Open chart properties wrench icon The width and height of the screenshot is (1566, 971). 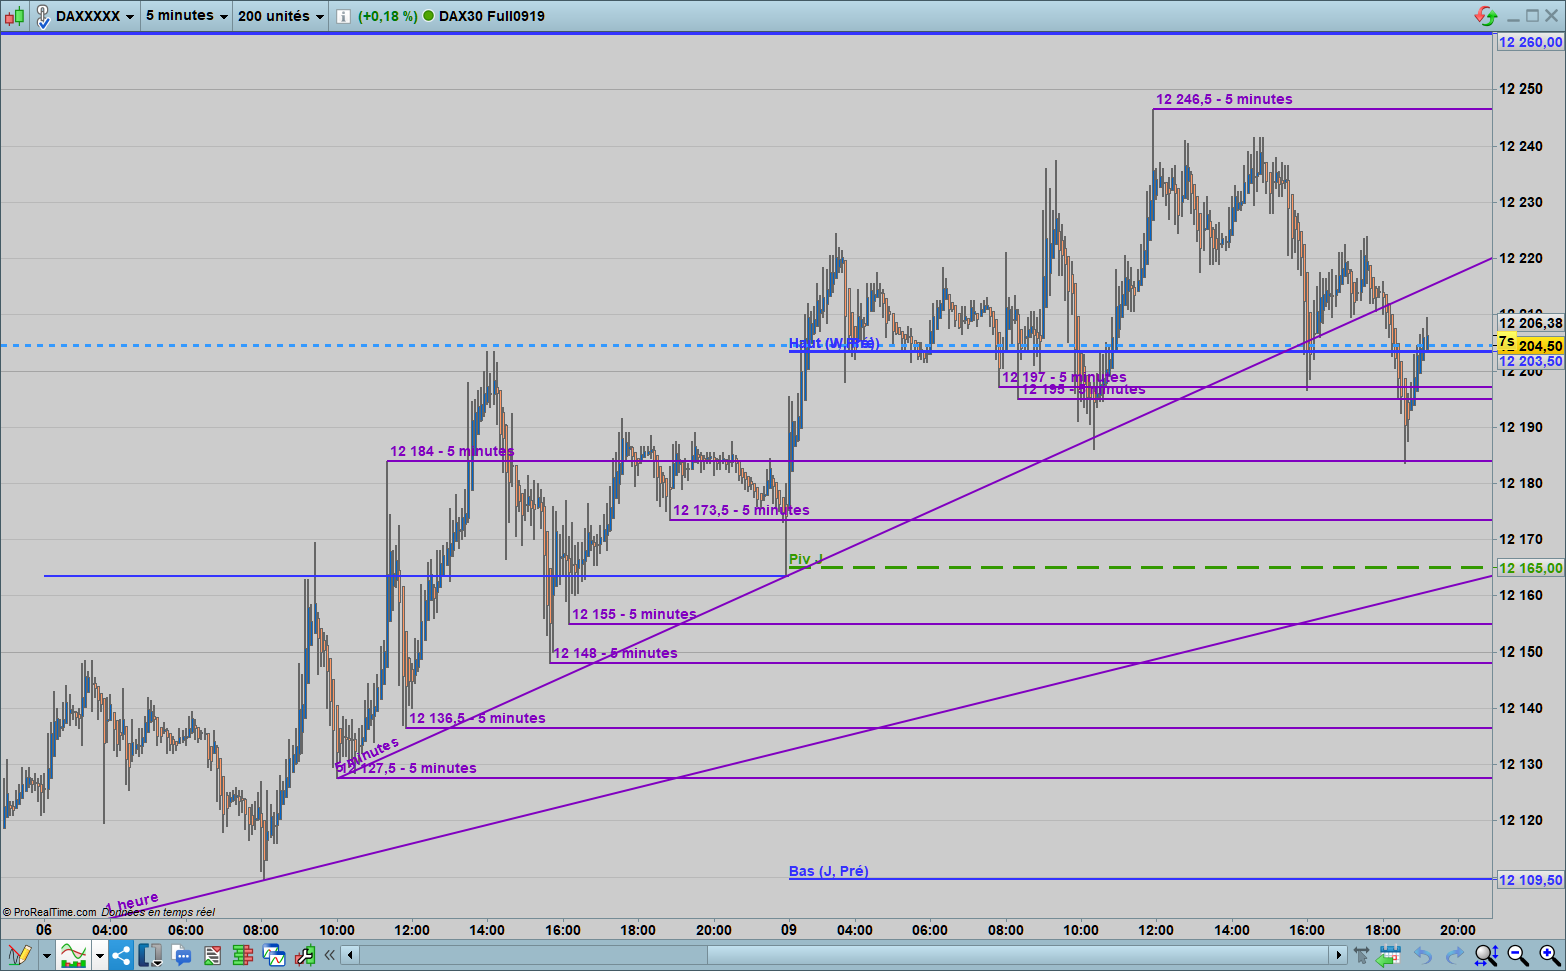[x=304, y=955]
